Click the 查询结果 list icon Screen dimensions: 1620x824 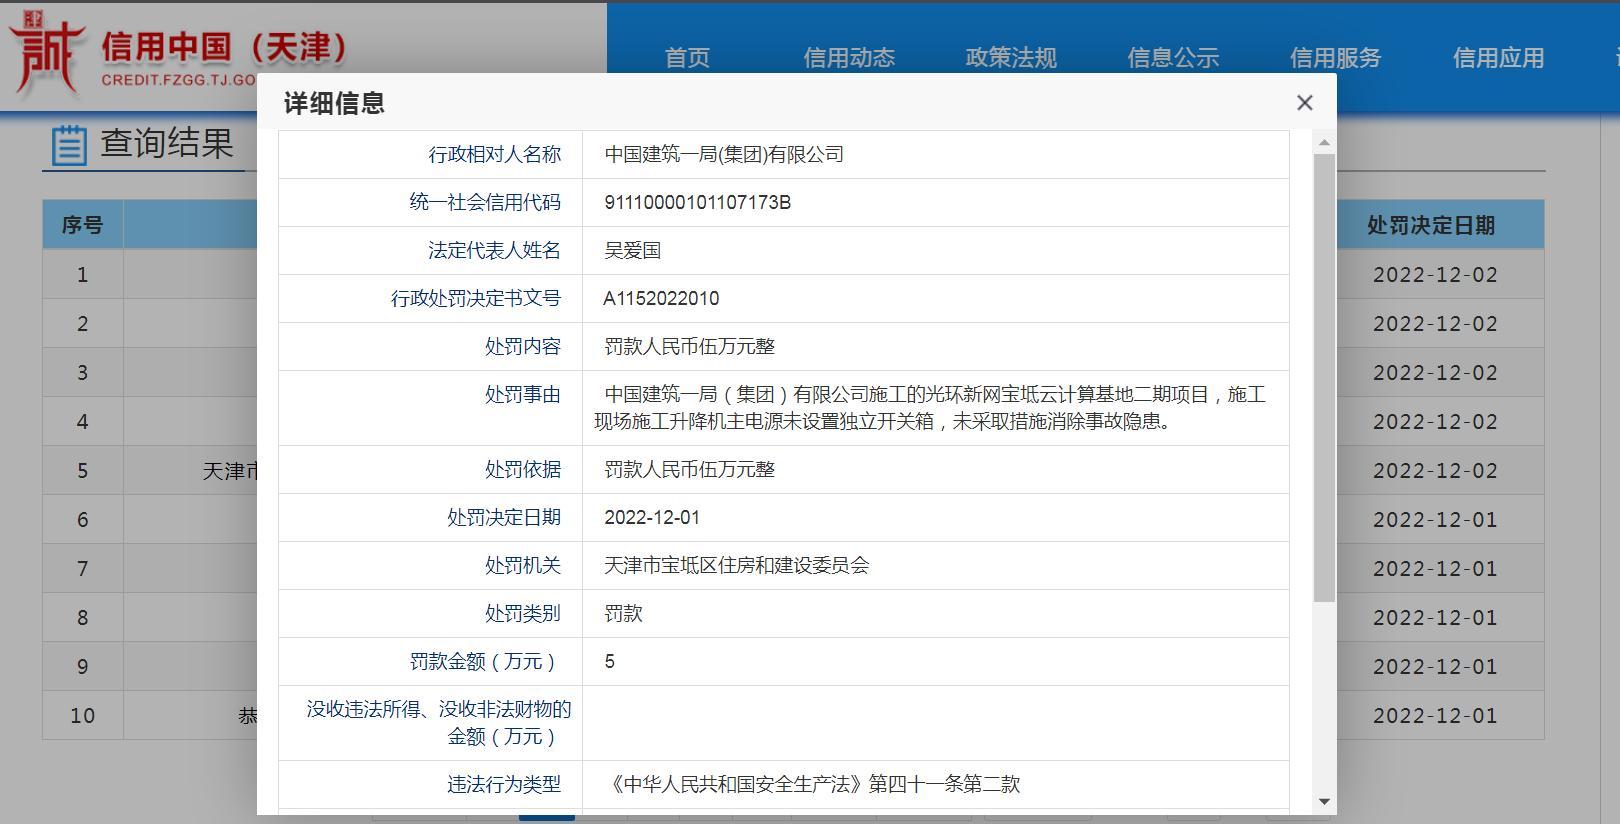click(x=69, y=146)
